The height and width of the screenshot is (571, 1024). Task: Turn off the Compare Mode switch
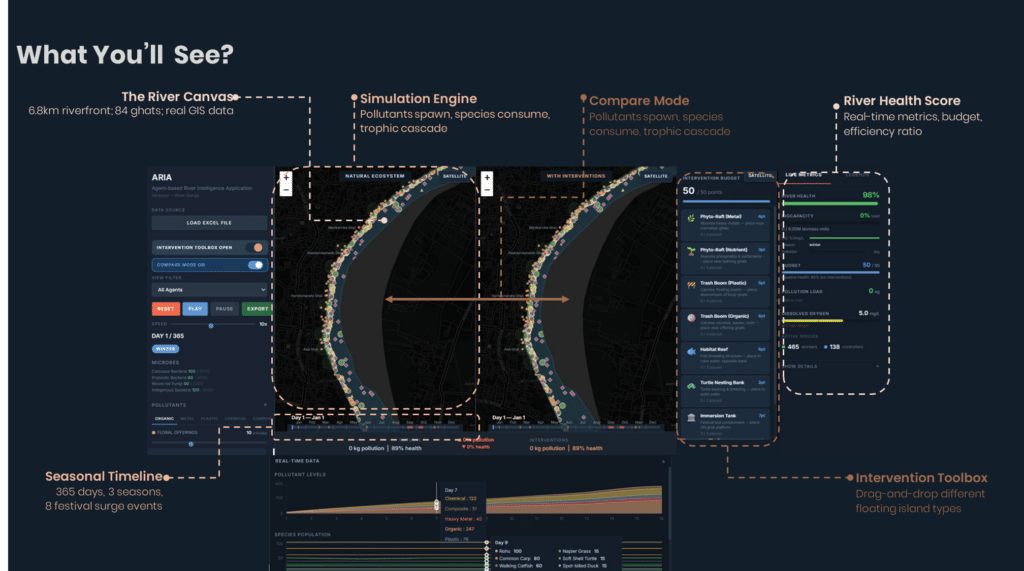point(257,265)
